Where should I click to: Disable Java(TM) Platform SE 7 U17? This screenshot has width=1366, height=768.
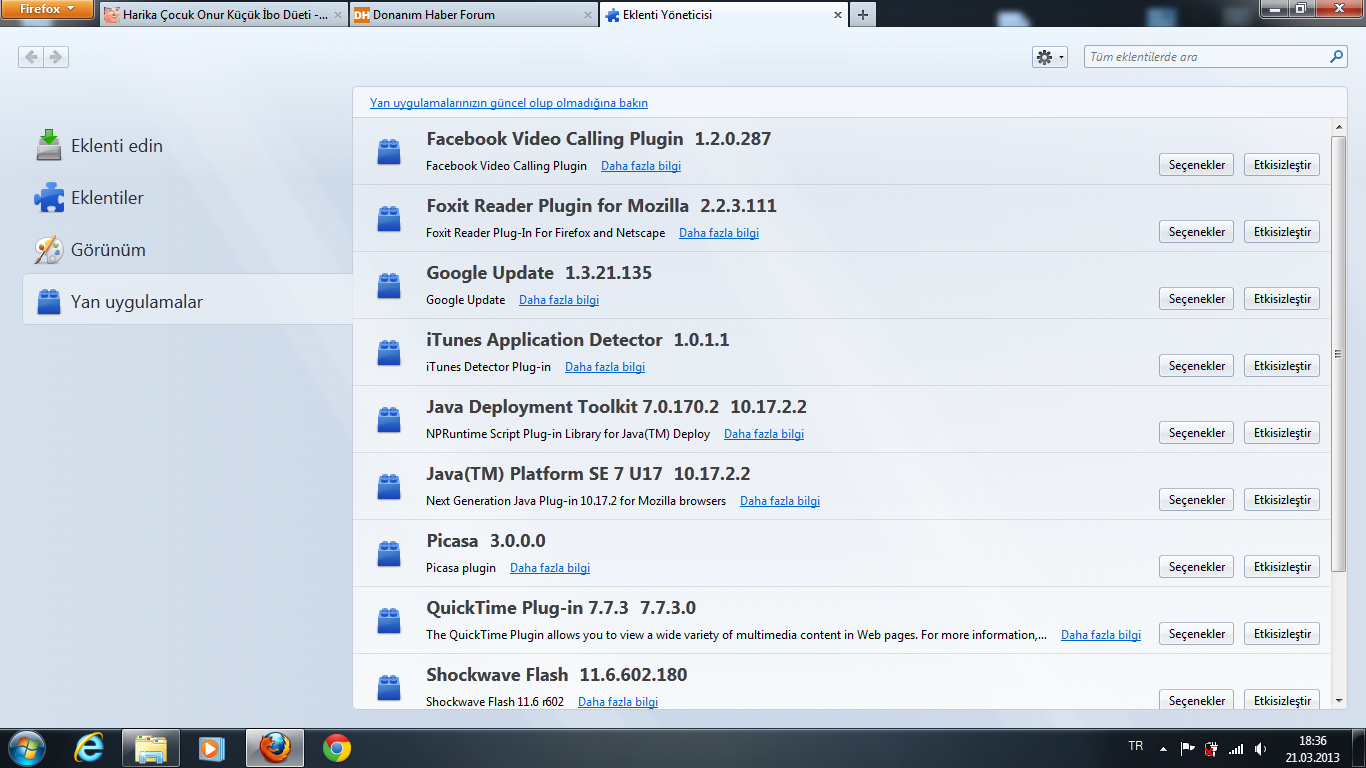[x=1282, y=500]
